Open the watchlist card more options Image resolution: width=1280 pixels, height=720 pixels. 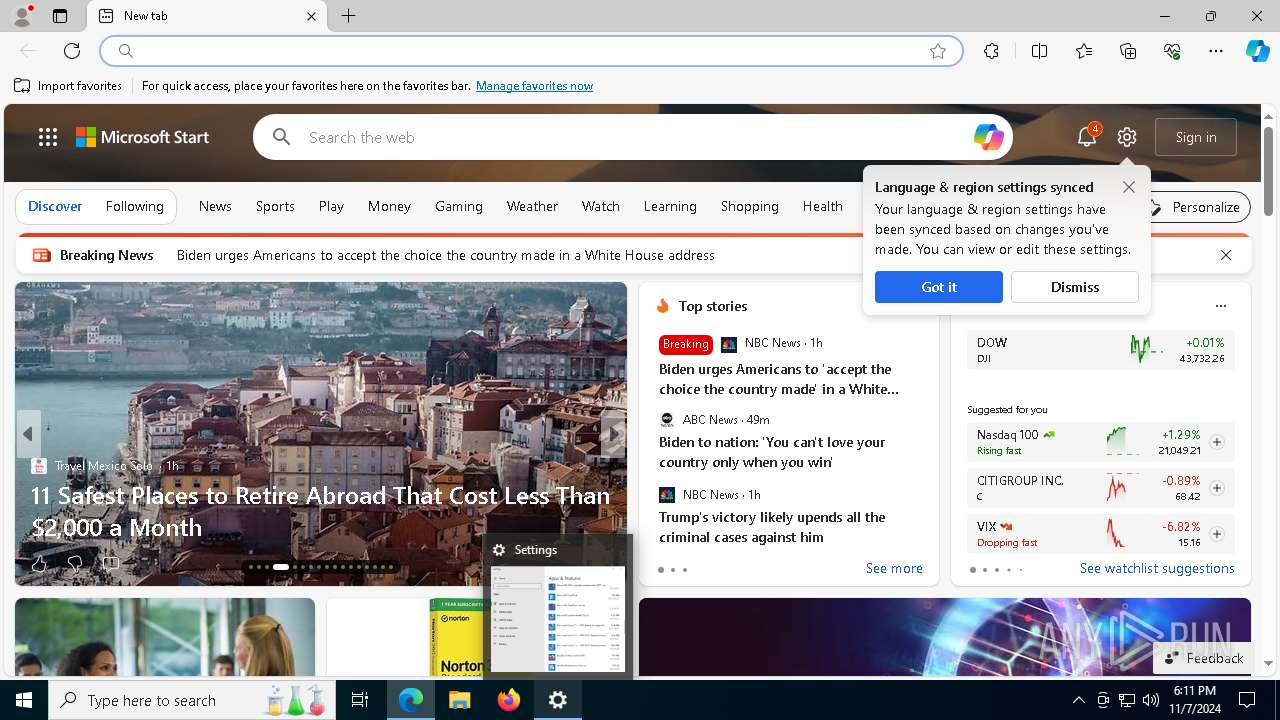coord(1220,306)
